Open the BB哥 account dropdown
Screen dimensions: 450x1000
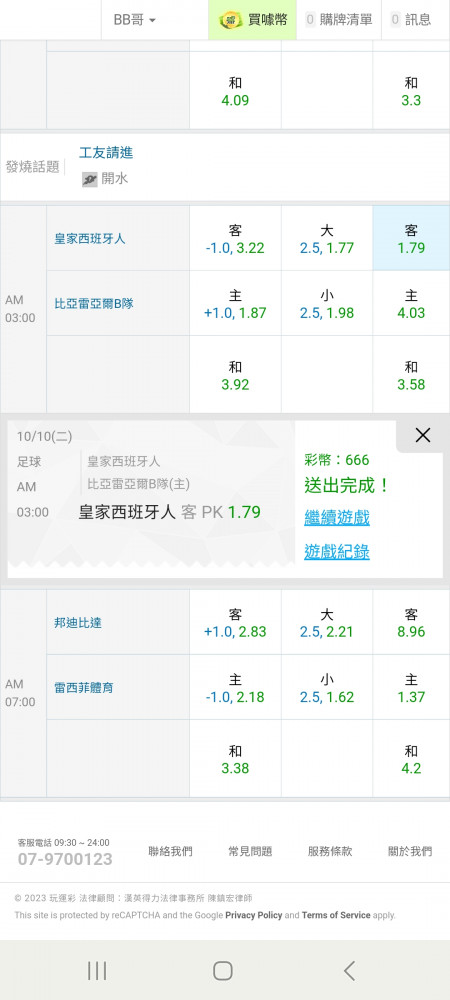click(x=134, y=20)
